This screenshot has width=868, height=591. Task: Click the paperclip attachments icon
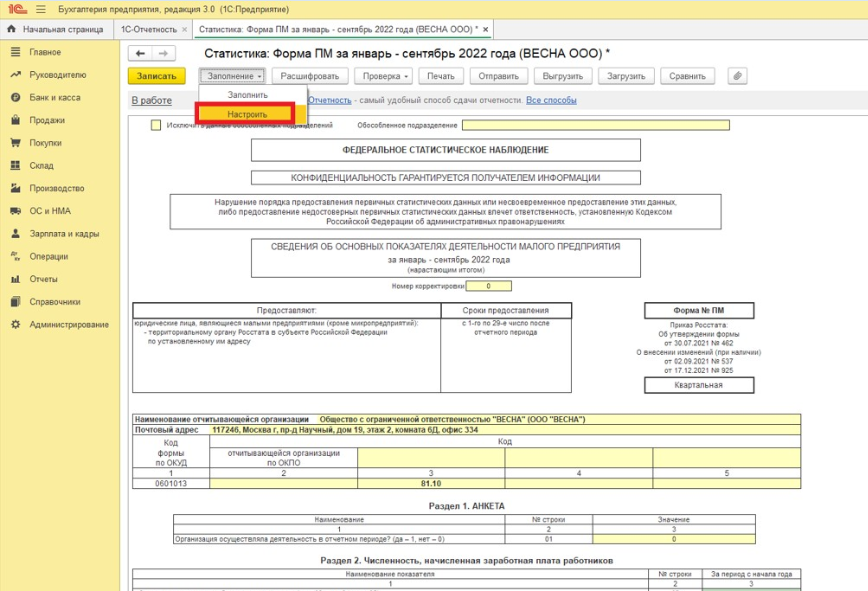coord(737,76)
